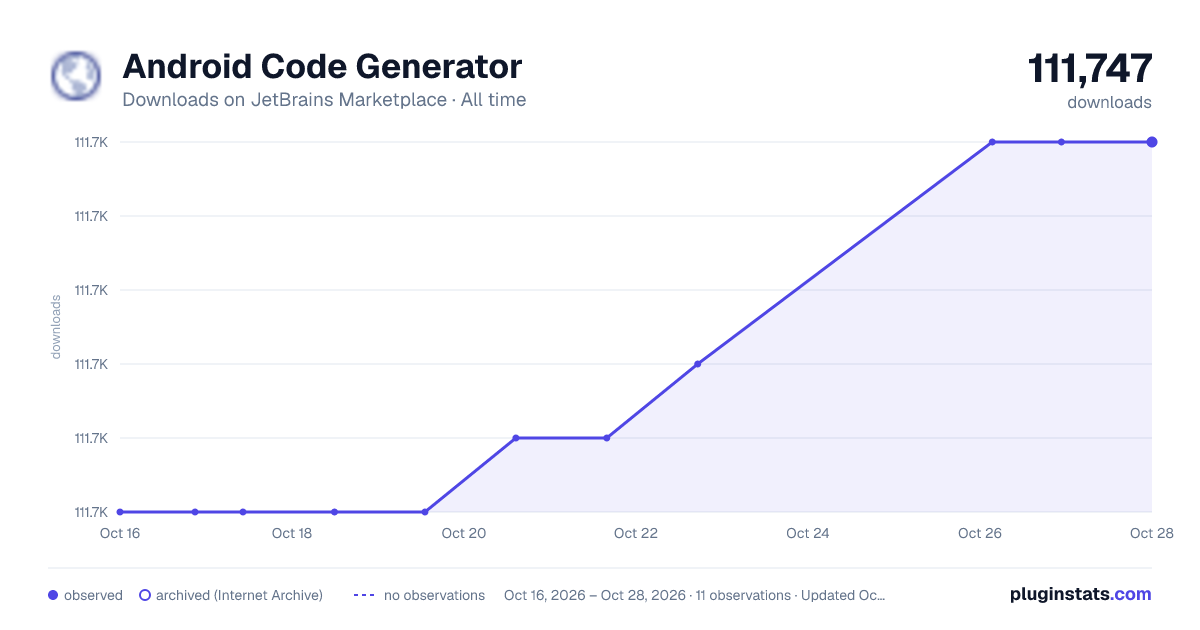Click the last data point at Oct 28
The width and height of the screenshot is (1200, 630).
(1152, 142)
